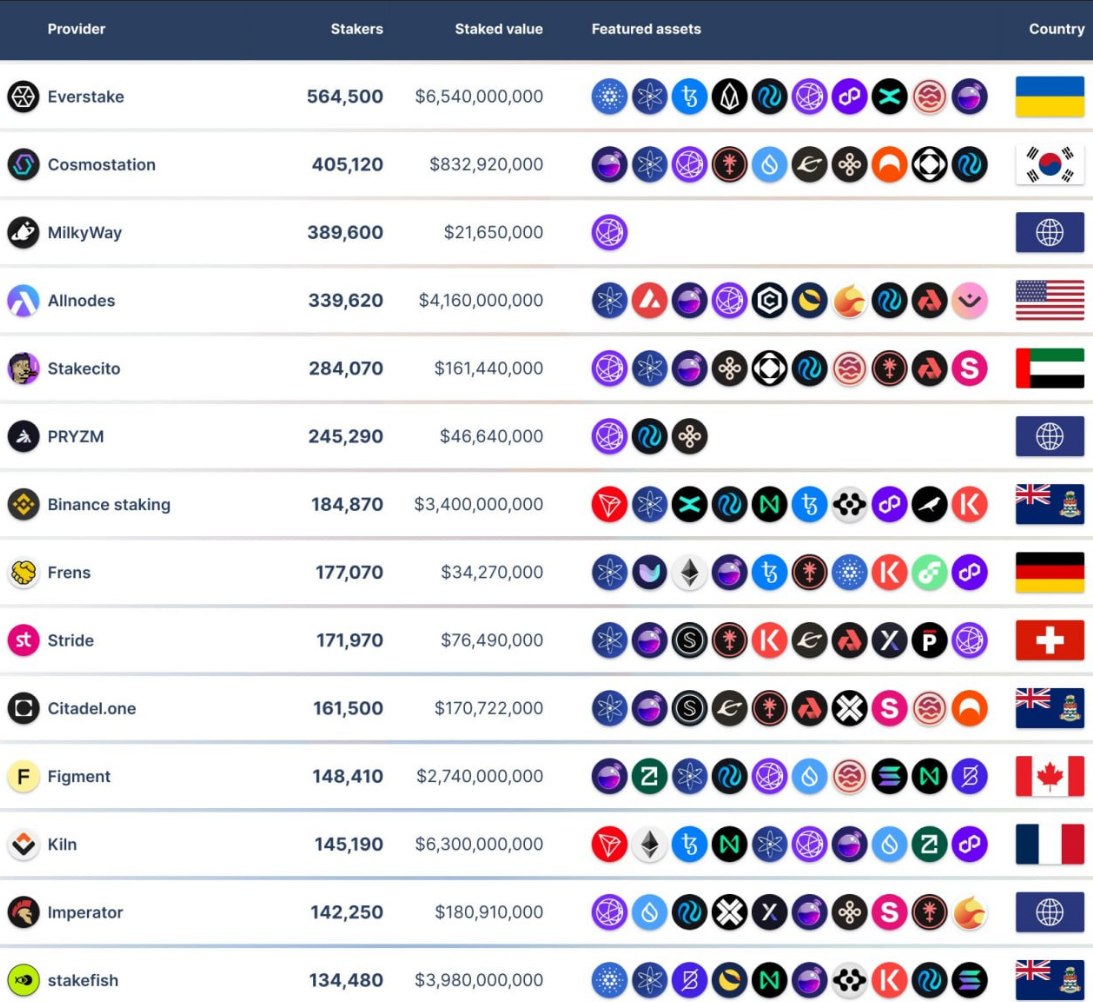Open the Allnodes provider link
Viewport: 1093px width, 1002px height.
pos(82,301)
